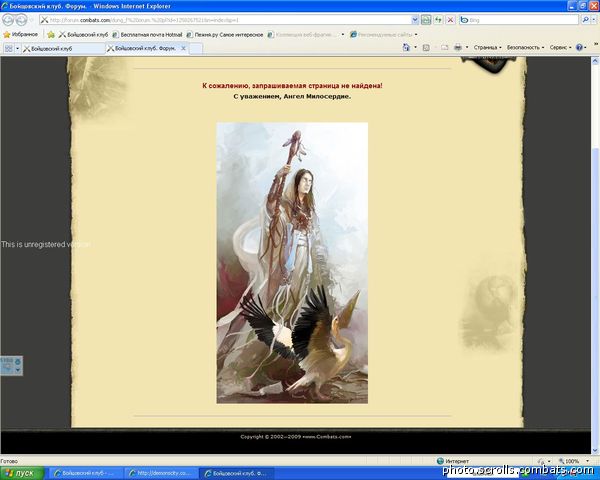Viewport: 600px width, 480px height.
Task: Open the Бесплатная почта Hotmail link
Action: tap(147, 34)
